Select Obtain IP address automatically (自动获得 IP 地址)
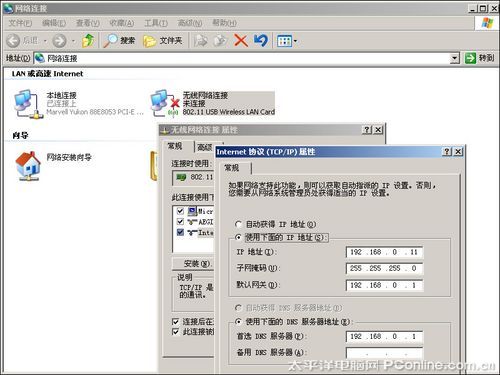Screen dimensions: 500x375 coord(238,224)
